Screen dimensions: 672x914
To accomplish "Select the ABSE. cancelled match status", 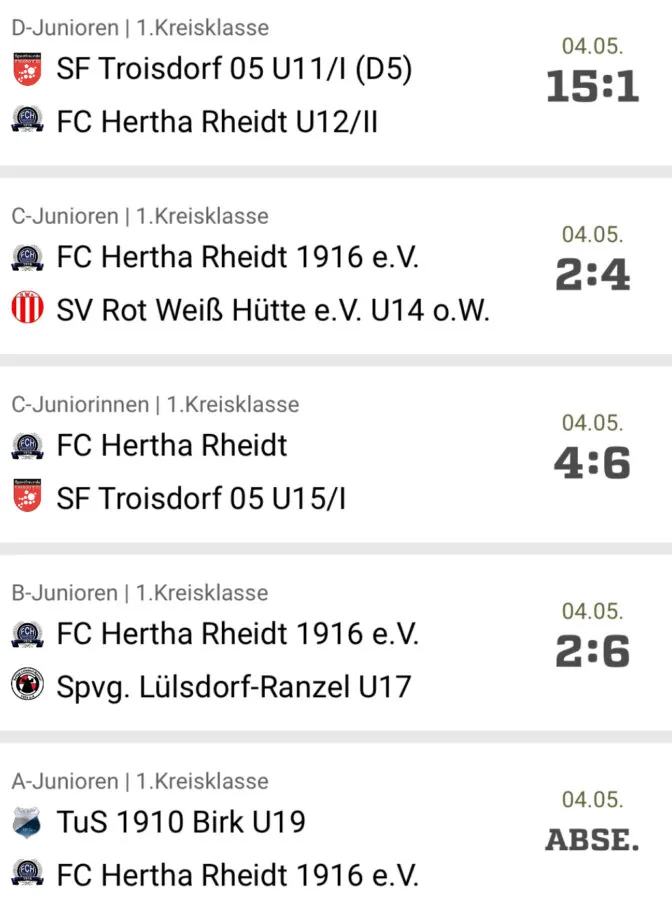I will pos(592,840).
